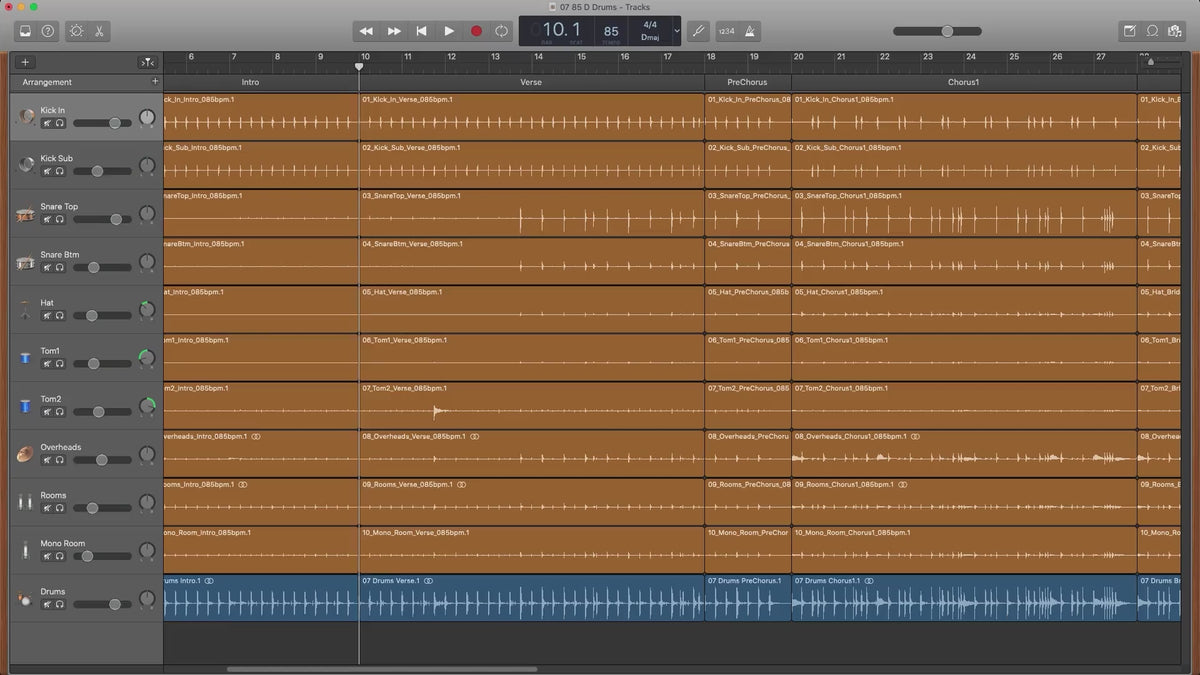Select the PreChorus arrangement marker
The image size is (1200, 675).
point(747,82)
